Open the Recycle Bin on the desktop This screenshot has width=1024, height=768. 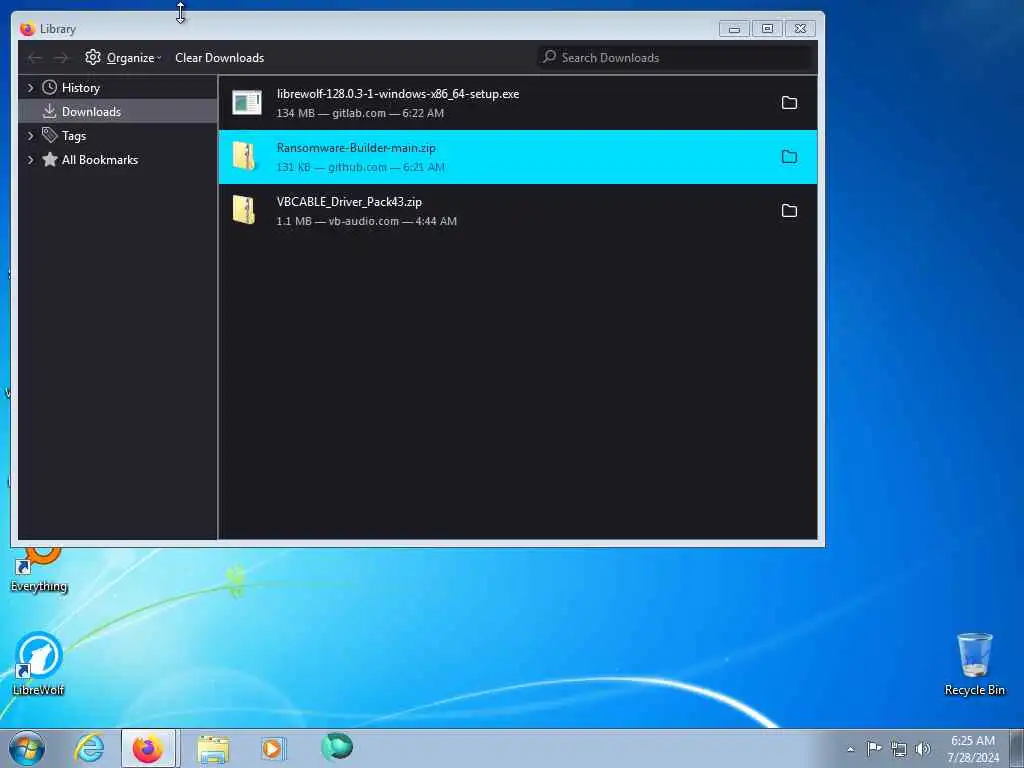click(974, 664)
